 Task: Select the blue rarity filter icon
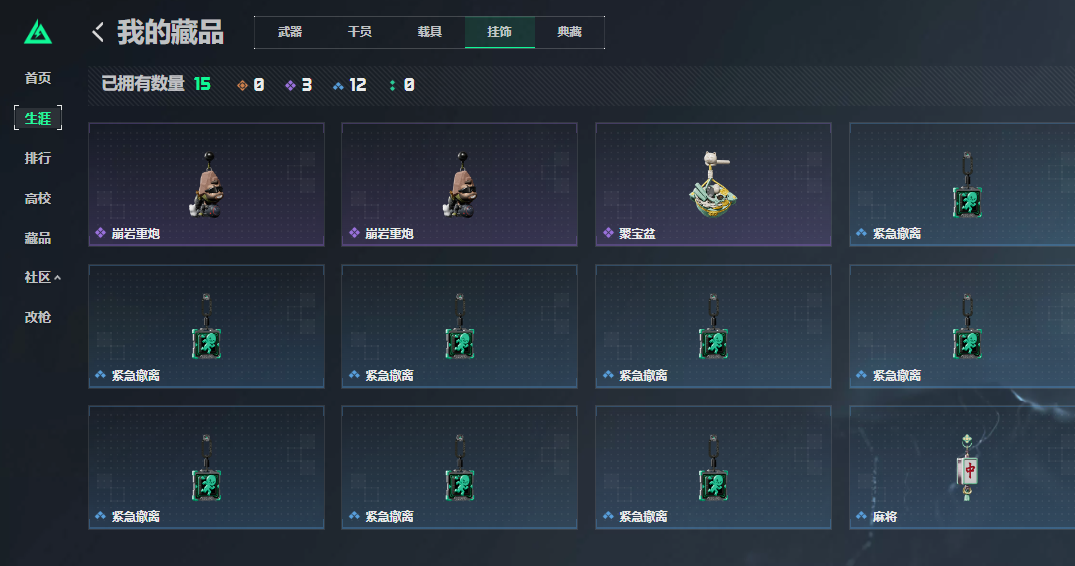(338, 85)
